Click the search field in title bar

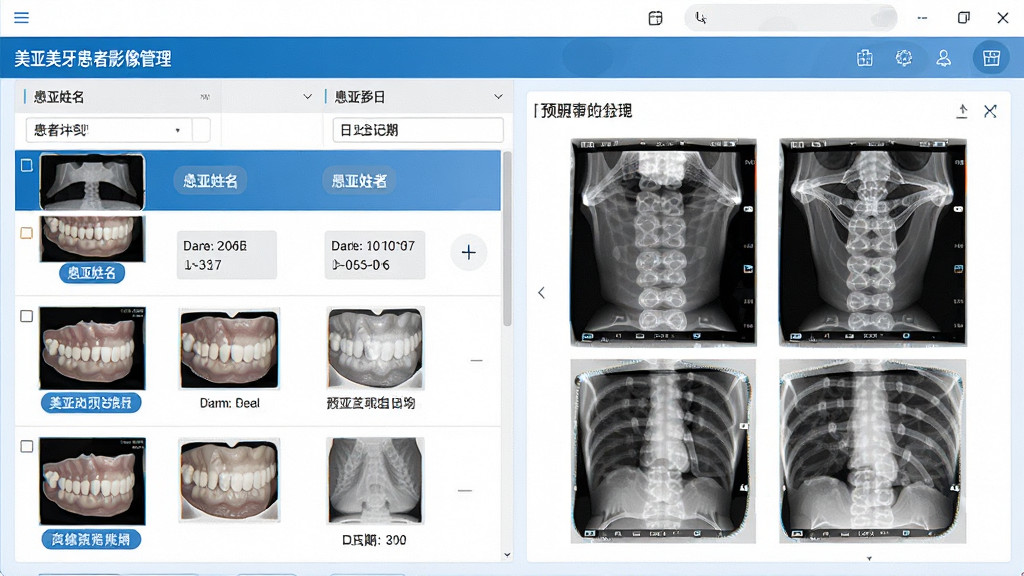[791, 18]
